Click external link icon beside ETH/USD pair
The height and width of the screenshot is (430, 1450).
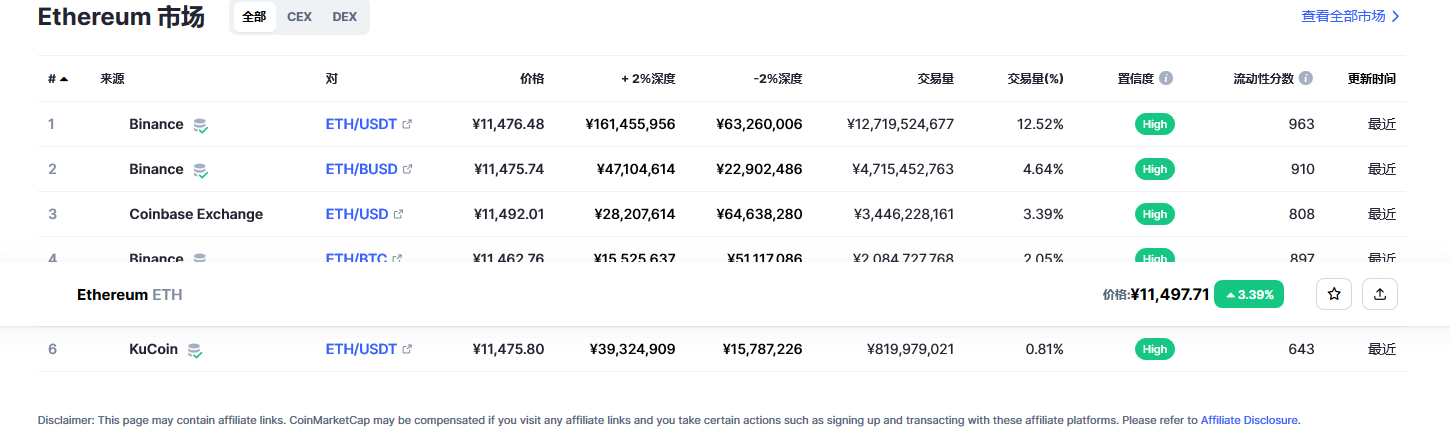pyautogui.click(x=399, y=214)
